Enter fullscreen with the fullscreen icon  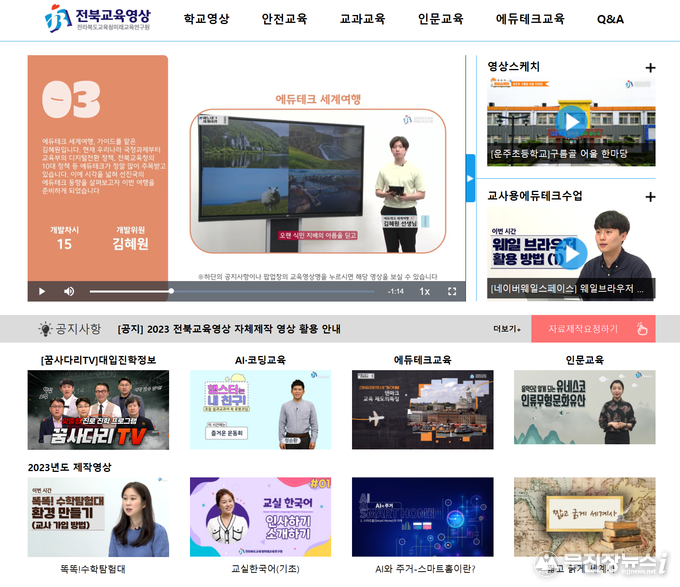coord(452,291)
